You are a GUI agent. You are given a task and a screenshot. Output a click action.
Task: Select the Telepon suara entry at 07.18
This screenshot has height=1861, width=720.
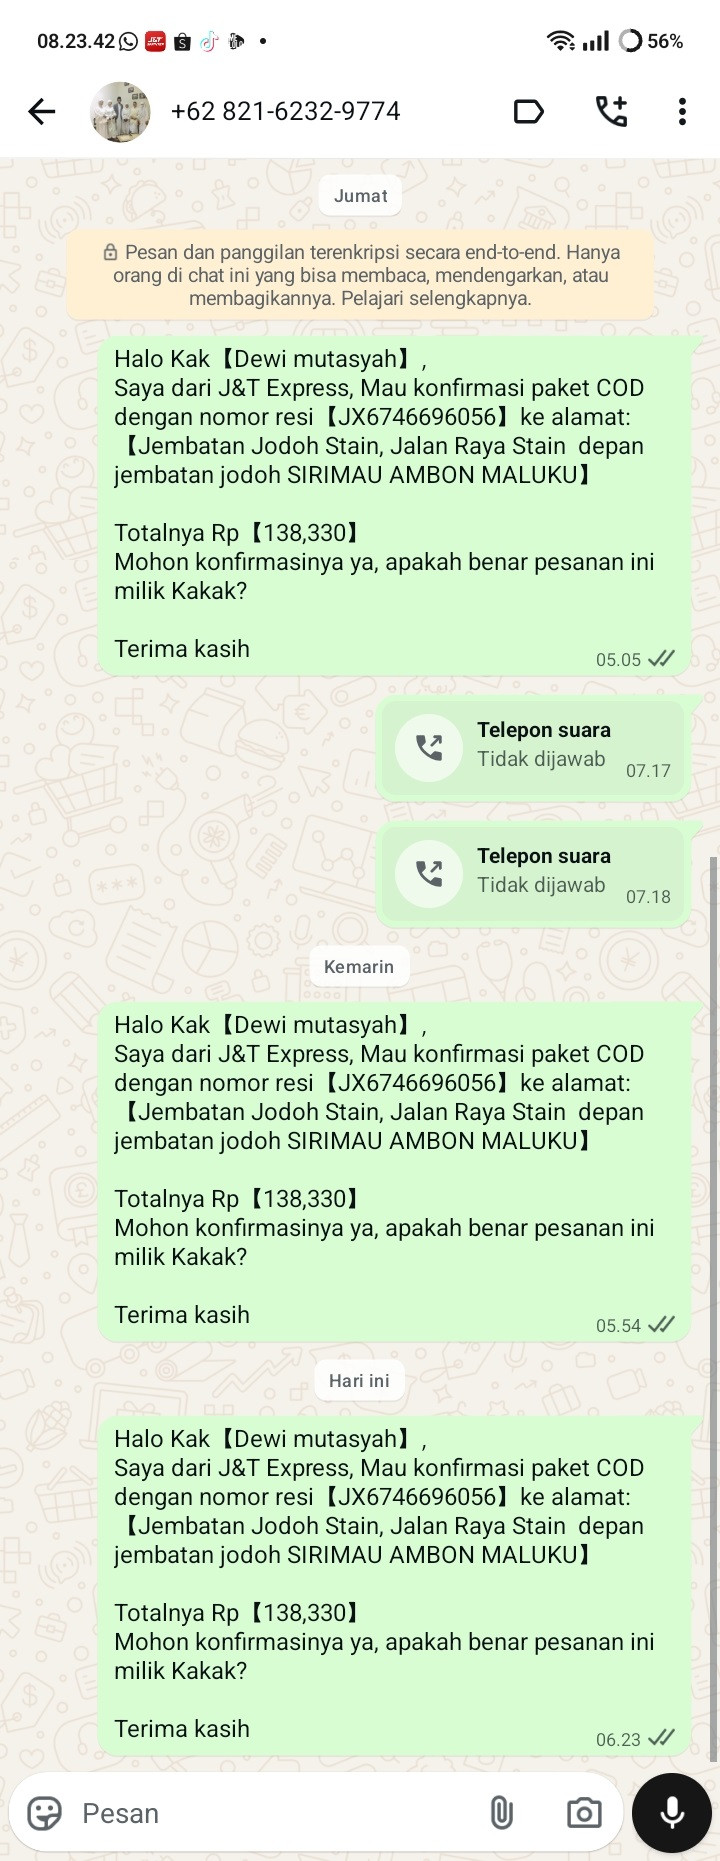tap(533, 874)
